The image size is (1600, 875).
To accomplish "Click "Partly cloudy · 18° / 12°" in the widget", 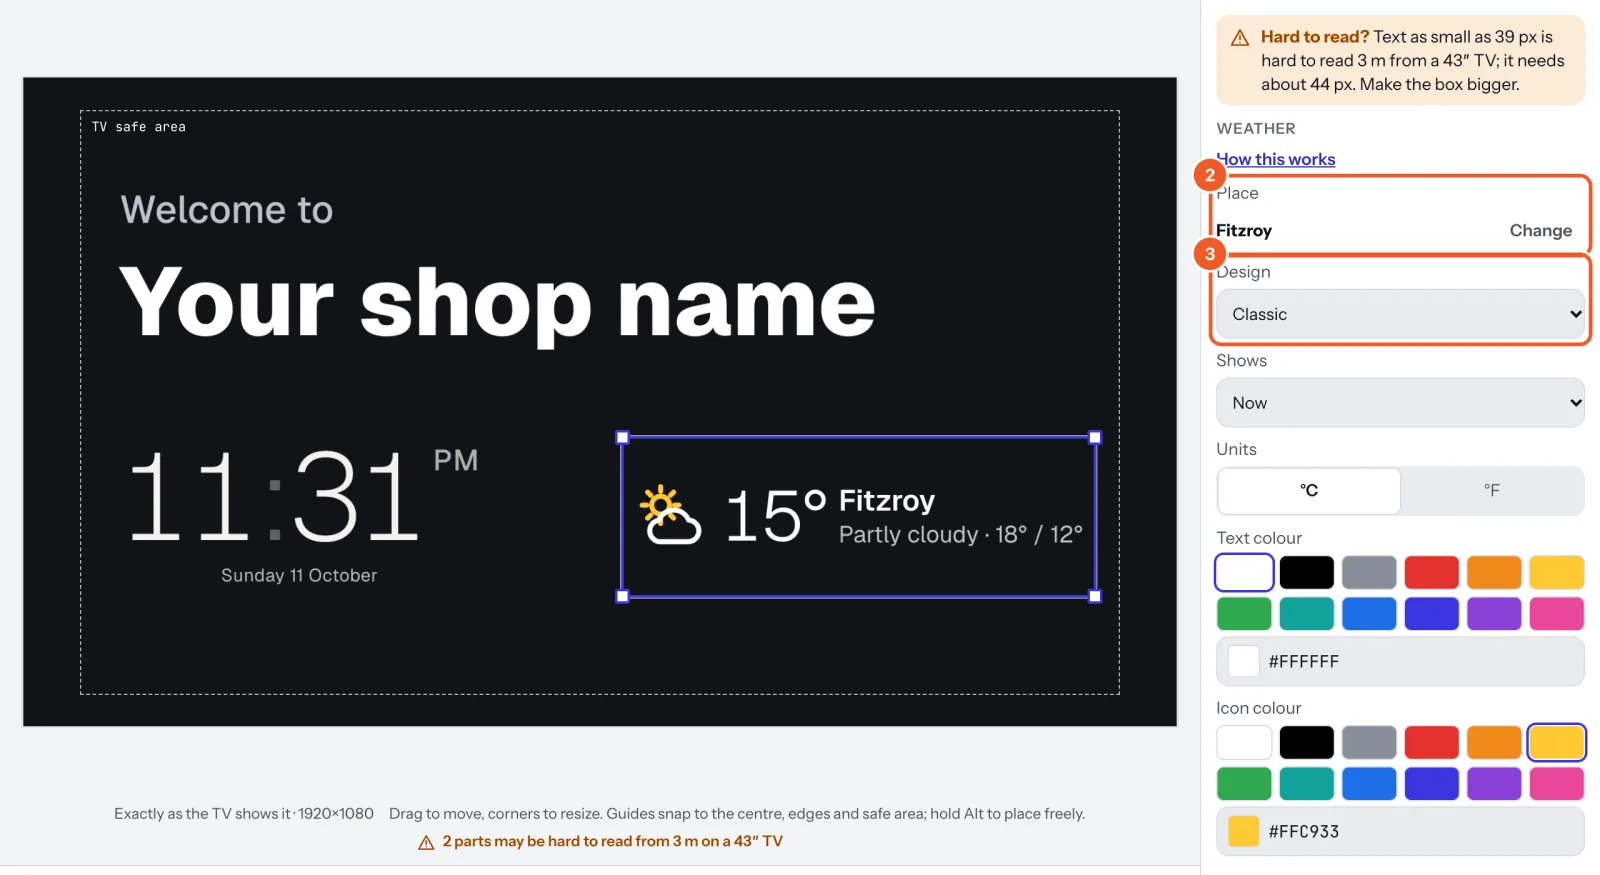I will coord(960,535).
